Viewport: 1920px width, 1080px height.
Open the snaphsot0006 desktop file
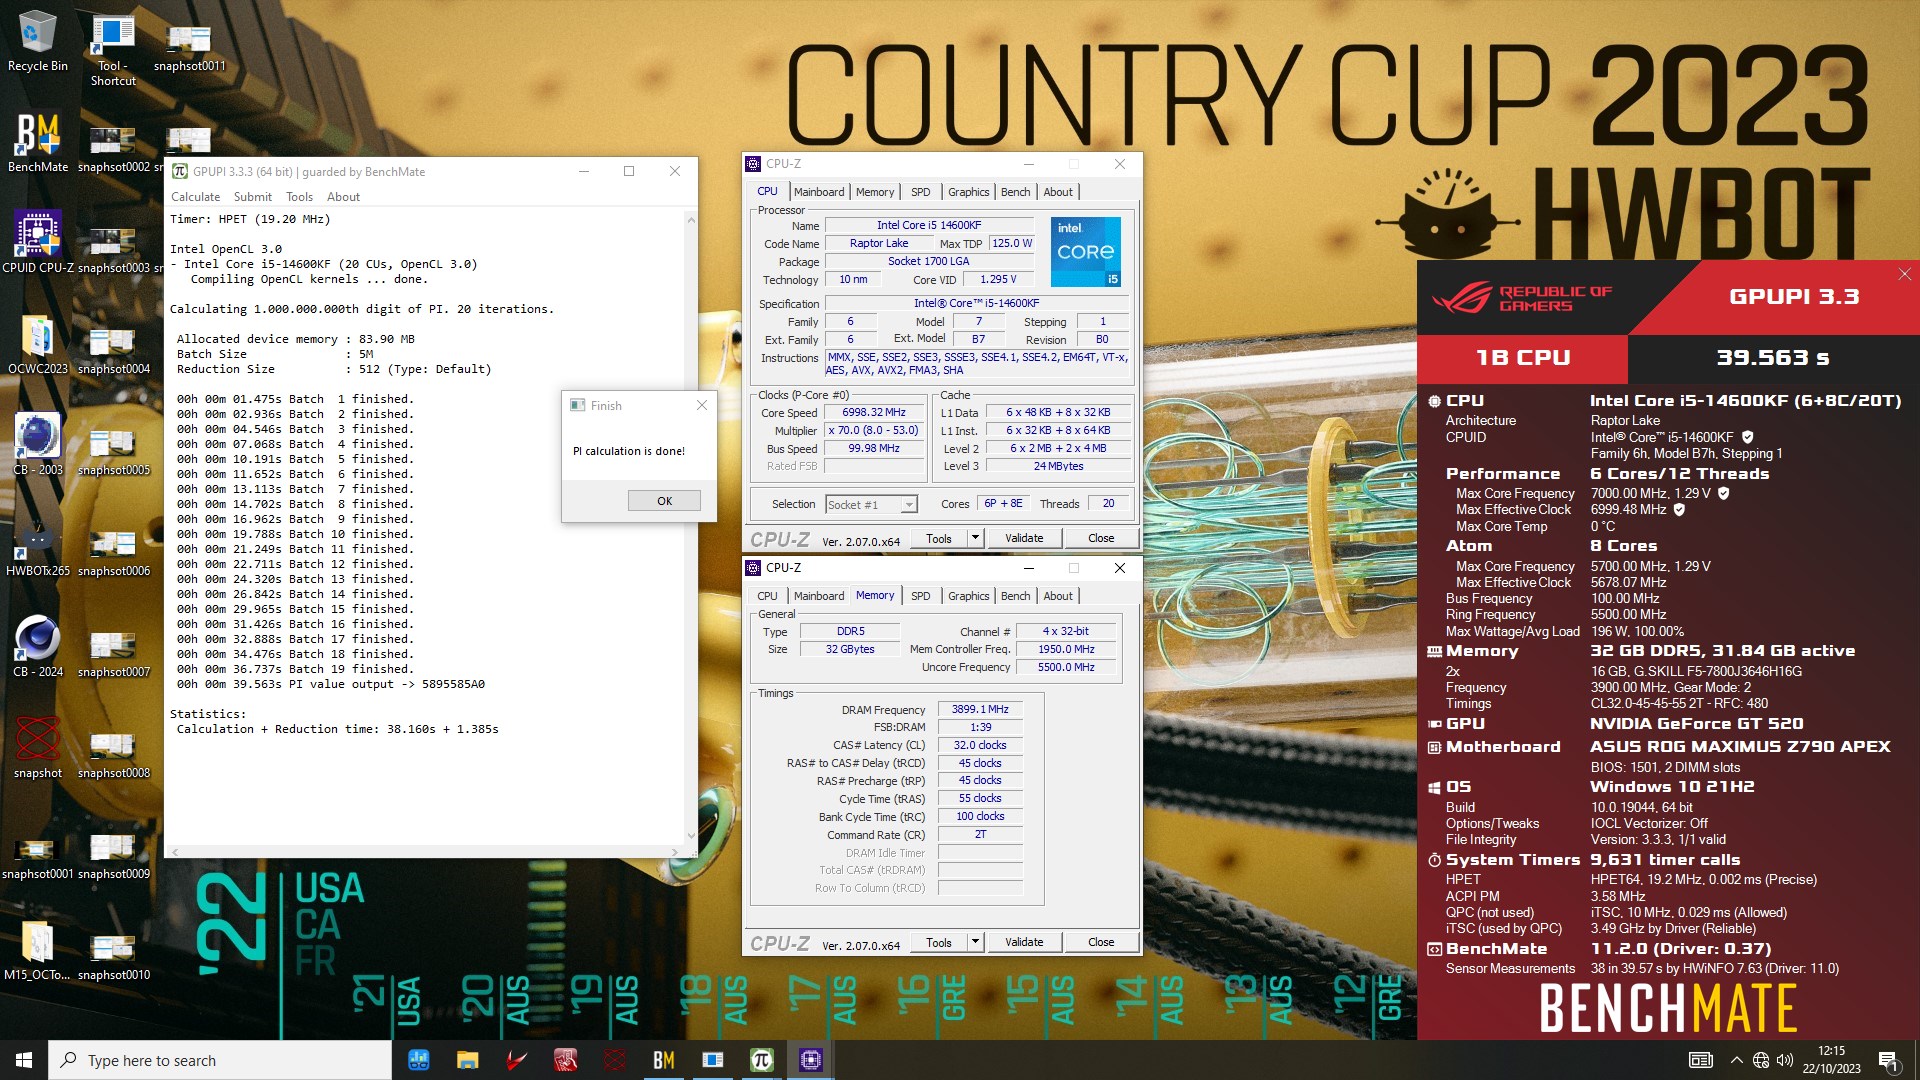(x=113, y=552)
